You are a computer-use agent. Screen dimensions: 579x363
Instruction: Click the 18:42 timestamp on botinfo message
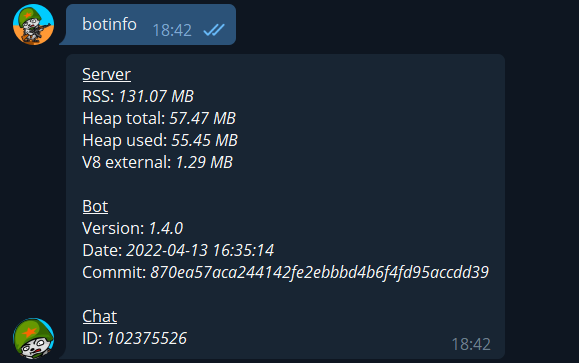point(172,30)
